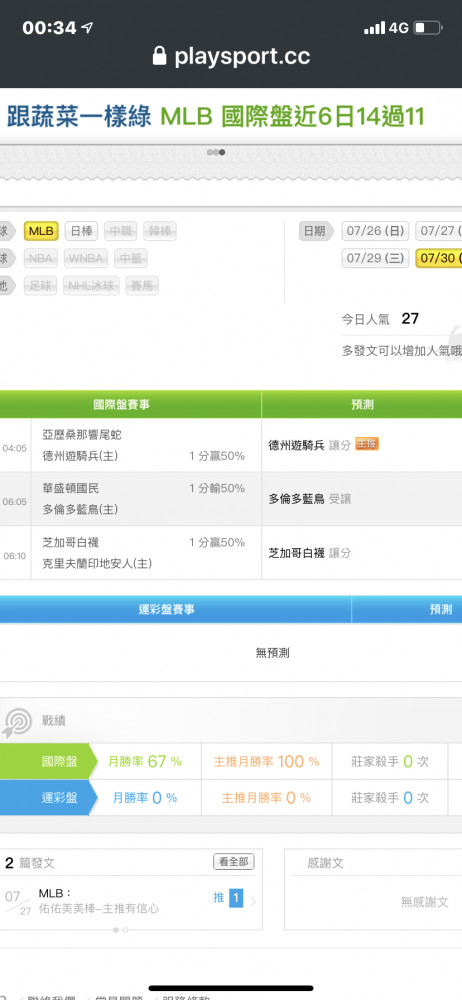Select the 日棒 league tab
Viewport: 462px width, 1000px height.
pos(80,231)
